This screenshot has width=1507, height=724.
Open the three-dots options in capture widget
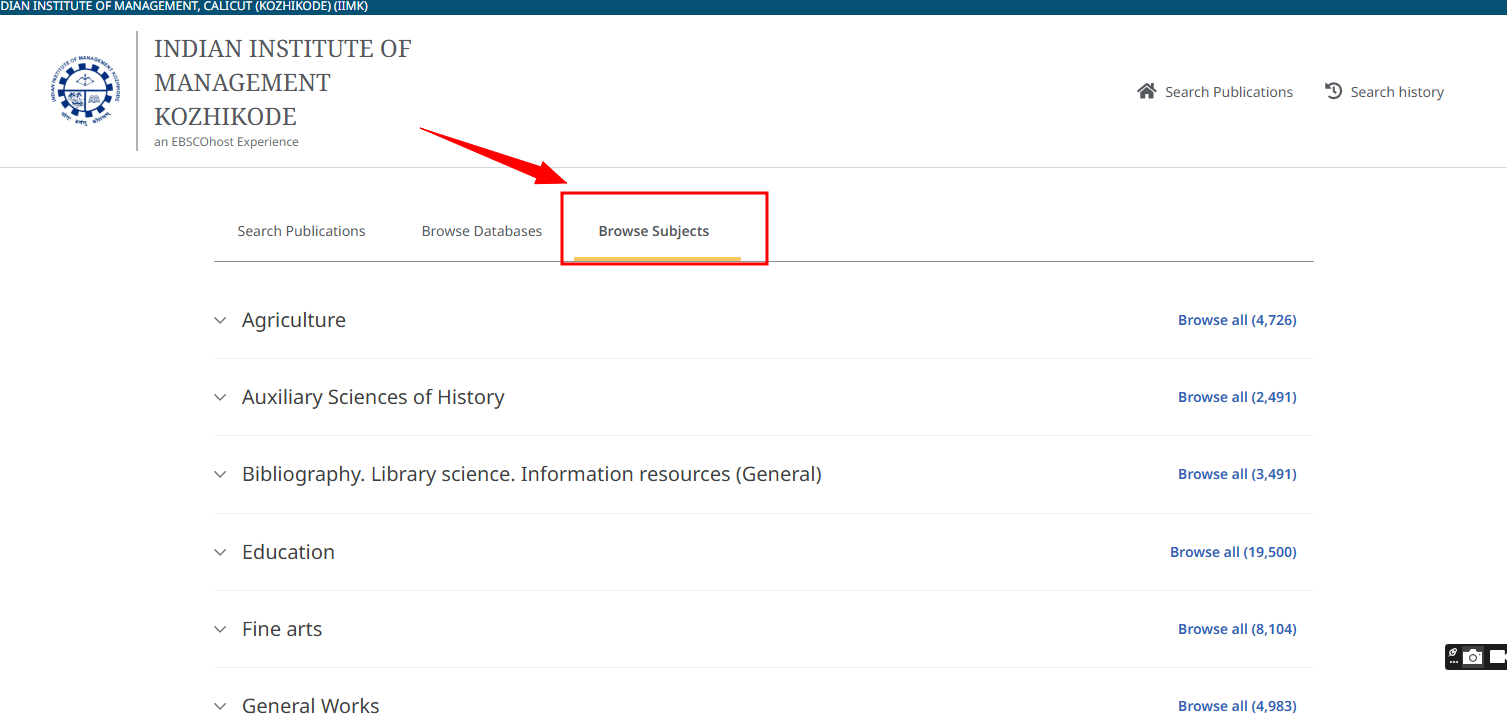(1453, 662)
